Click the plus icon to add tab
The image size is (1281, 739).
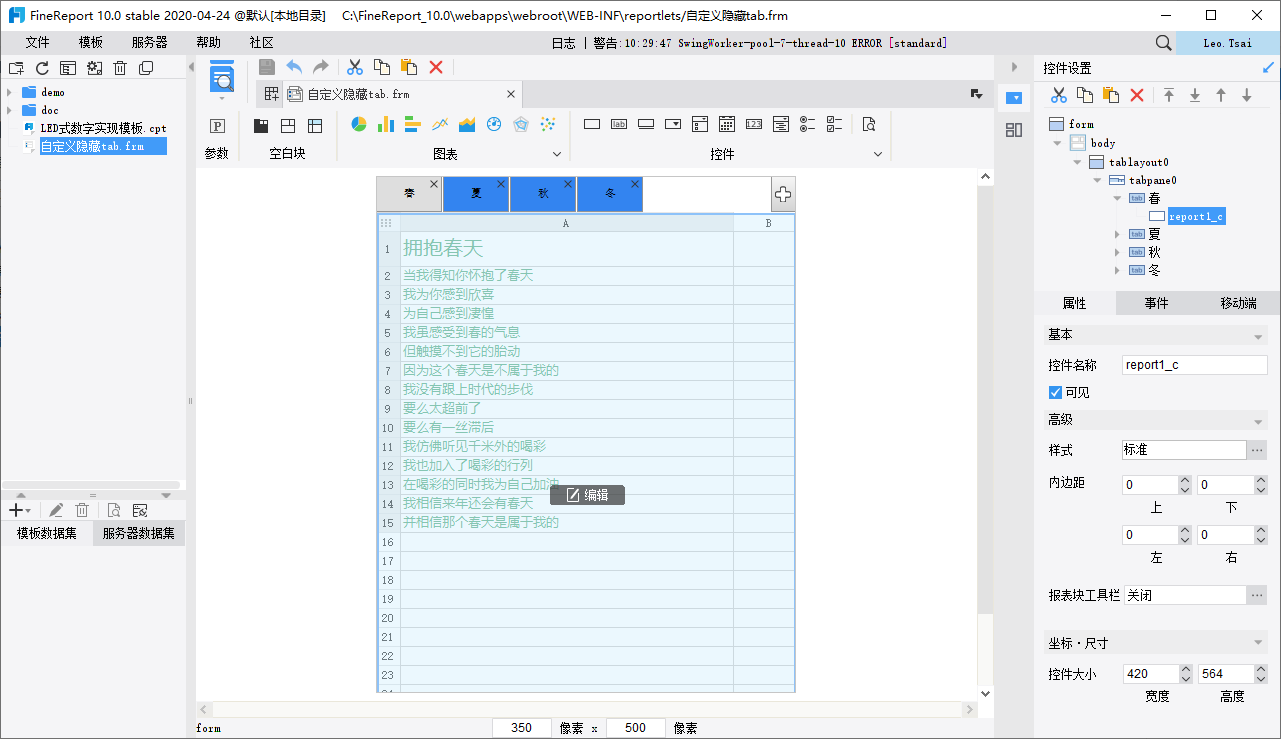pyautogui.click(x=783, y=194)
